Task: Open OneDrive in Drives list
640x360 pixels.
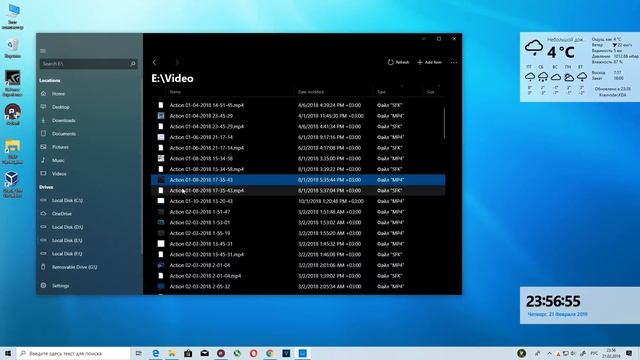Action: tap(62, 214)
